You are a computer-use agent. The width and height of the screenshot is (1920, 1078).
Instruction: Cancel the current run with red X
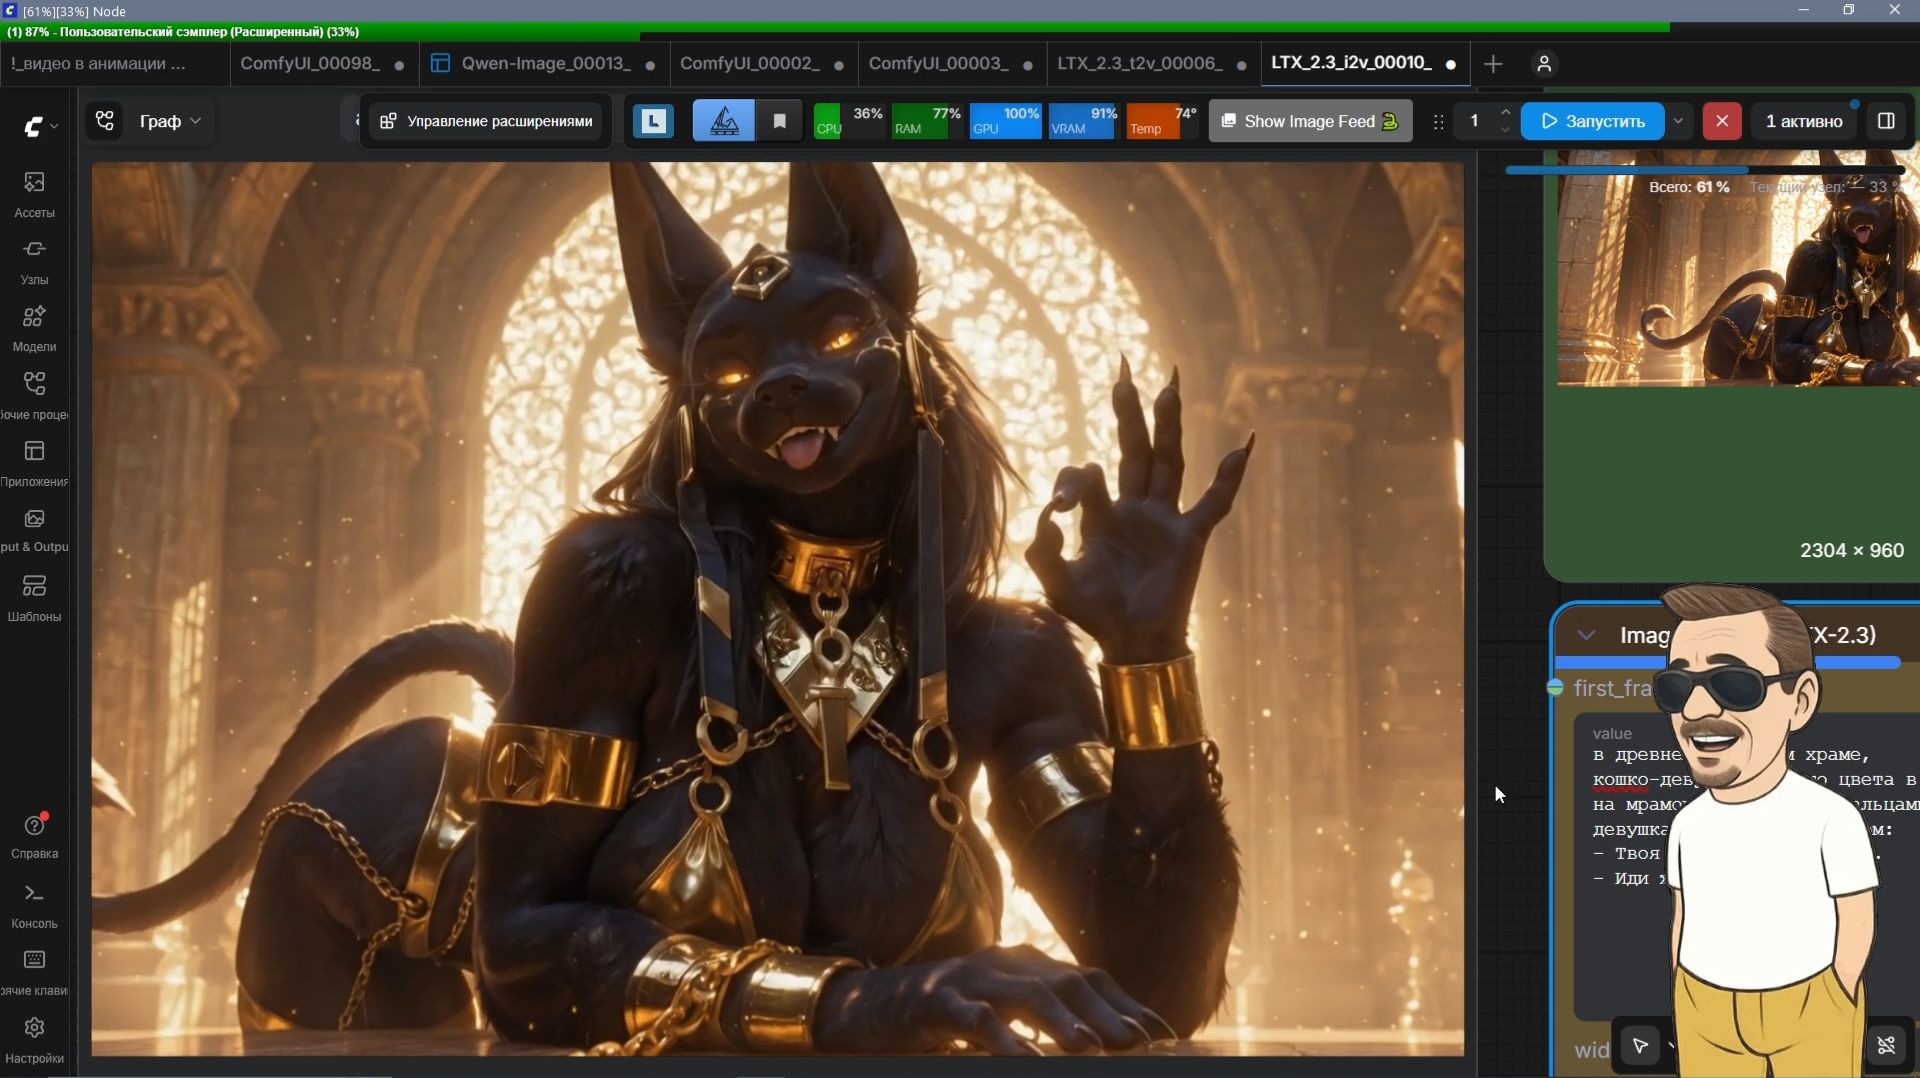(x=1722, y=121)
